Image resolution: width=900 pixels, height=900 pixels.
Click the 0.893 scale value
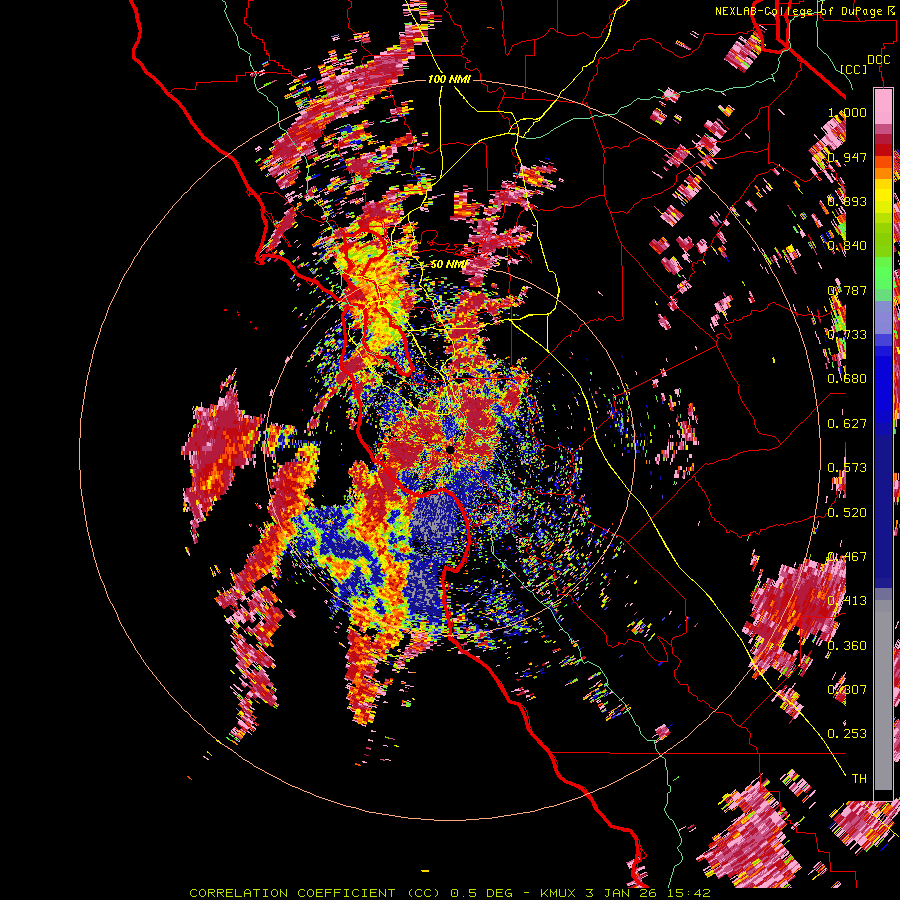coord(847,201)
